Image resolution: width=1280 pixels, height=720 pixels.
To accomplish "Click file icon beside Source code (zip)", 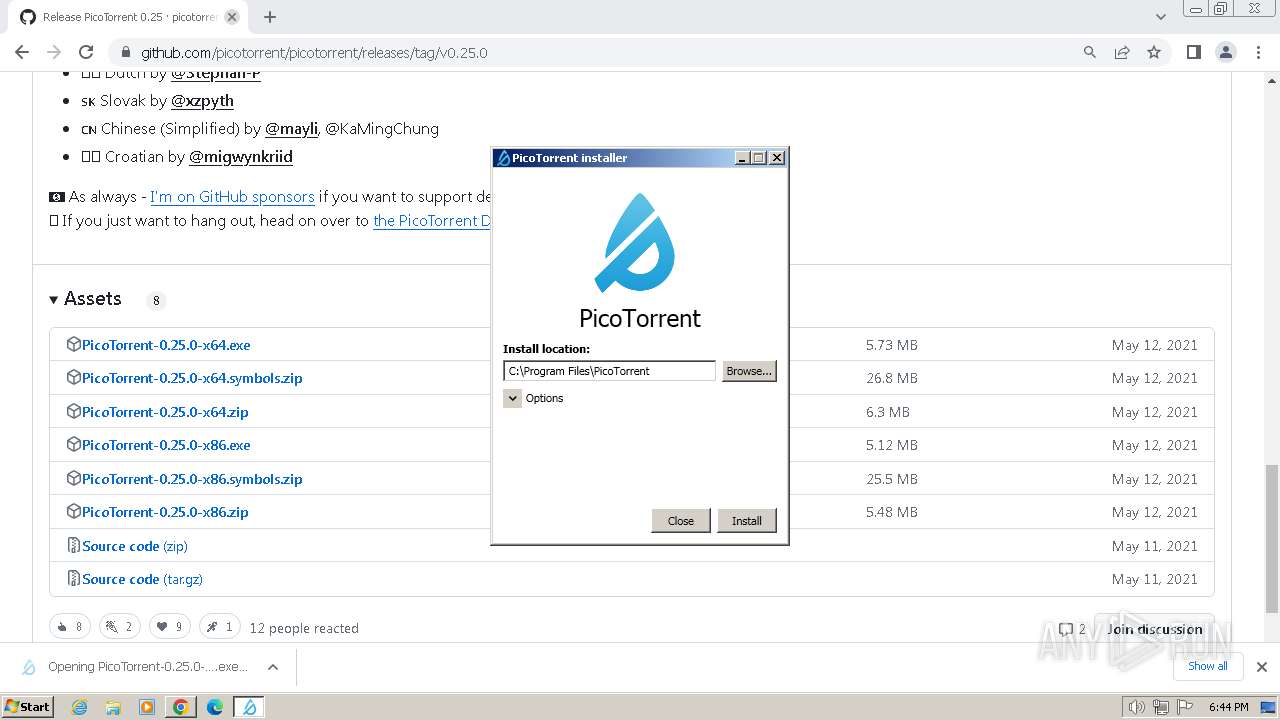I will tap(73, 545).
